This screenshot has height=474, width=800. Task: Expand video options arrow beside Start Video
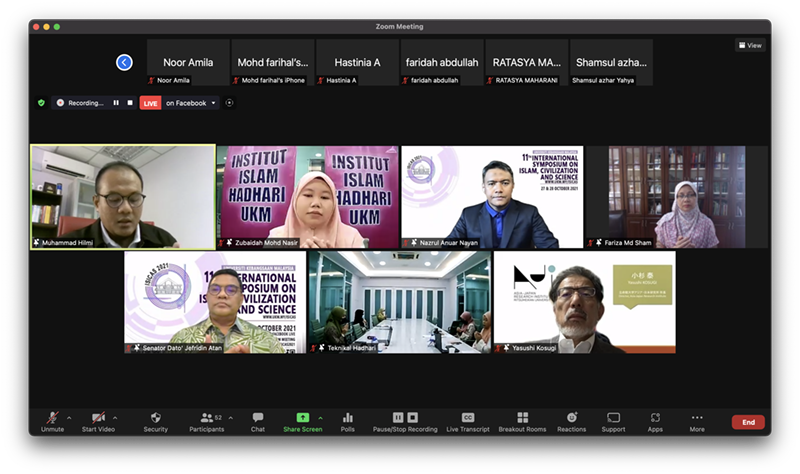[115, 417]
